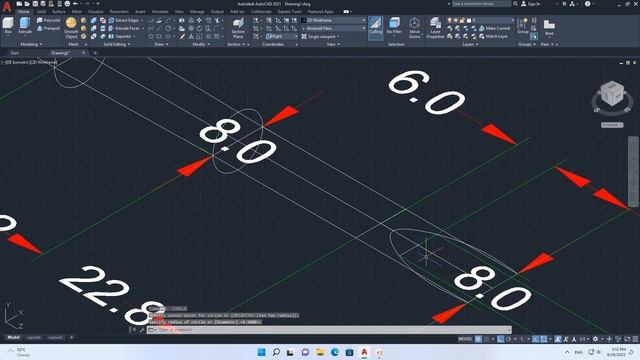Open the layer name dropdown list
The image size is (640, 360).
[480, 20]
